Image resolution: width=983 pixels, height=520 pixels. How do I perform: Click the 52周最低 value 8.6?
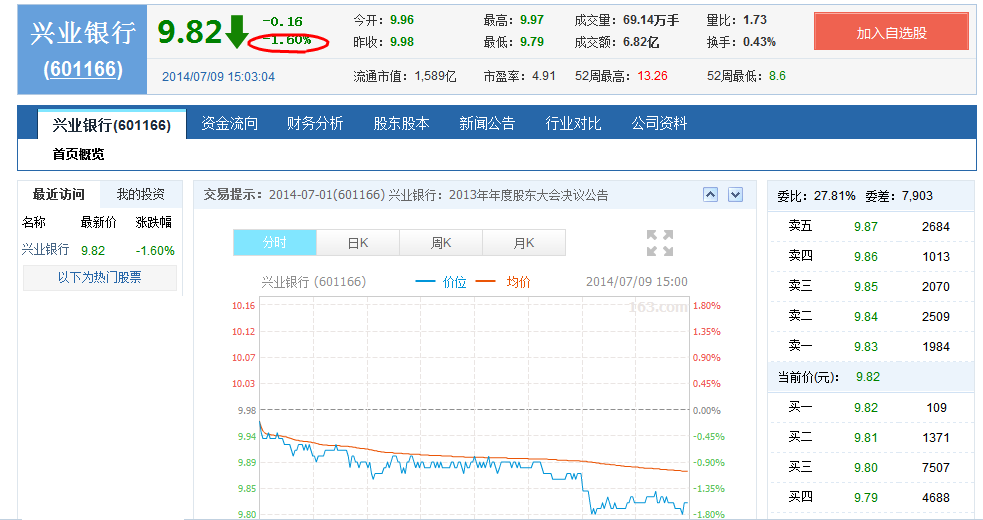tap(777, 76)
